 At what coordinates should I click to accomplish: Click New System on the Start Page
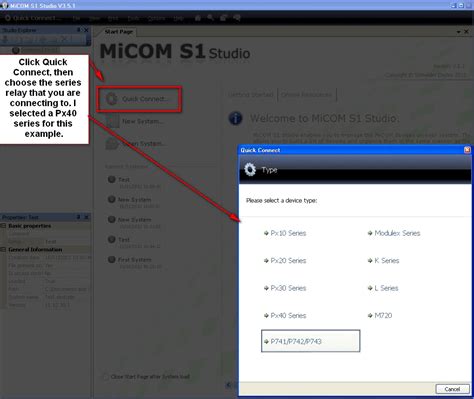[135, 121]
